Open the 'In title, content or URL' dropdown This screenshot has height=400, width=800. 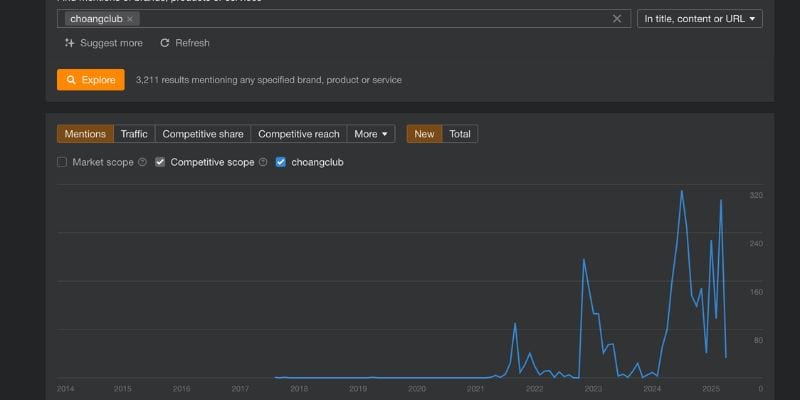699,19
